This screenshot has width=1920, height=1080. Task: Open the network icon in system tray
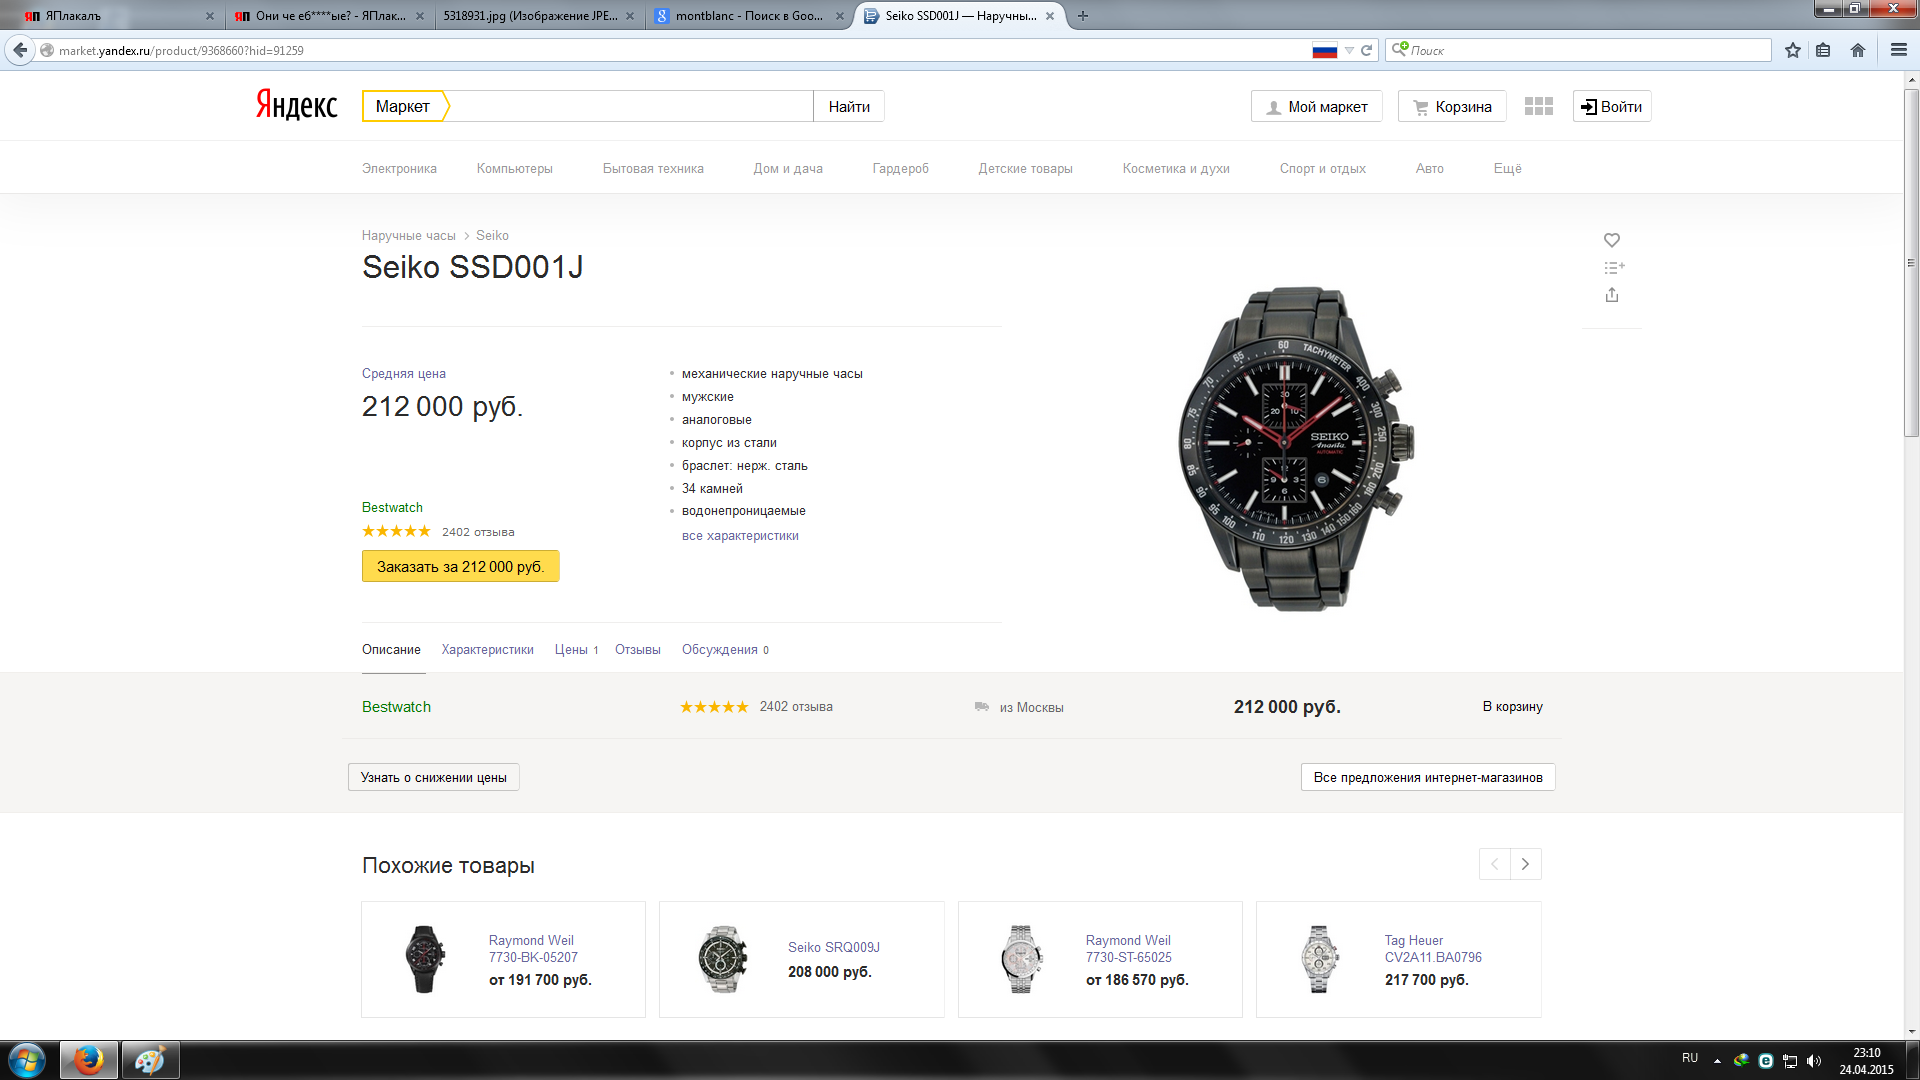coord(1790,1061)
